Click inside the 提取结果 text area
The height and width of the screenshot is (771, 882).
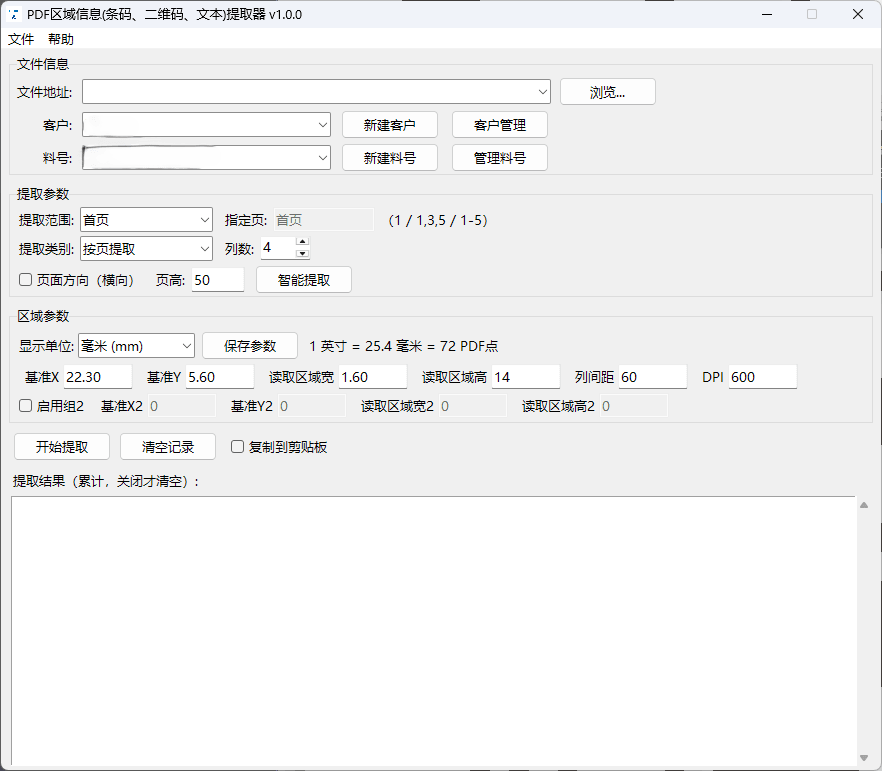(433, 630)
